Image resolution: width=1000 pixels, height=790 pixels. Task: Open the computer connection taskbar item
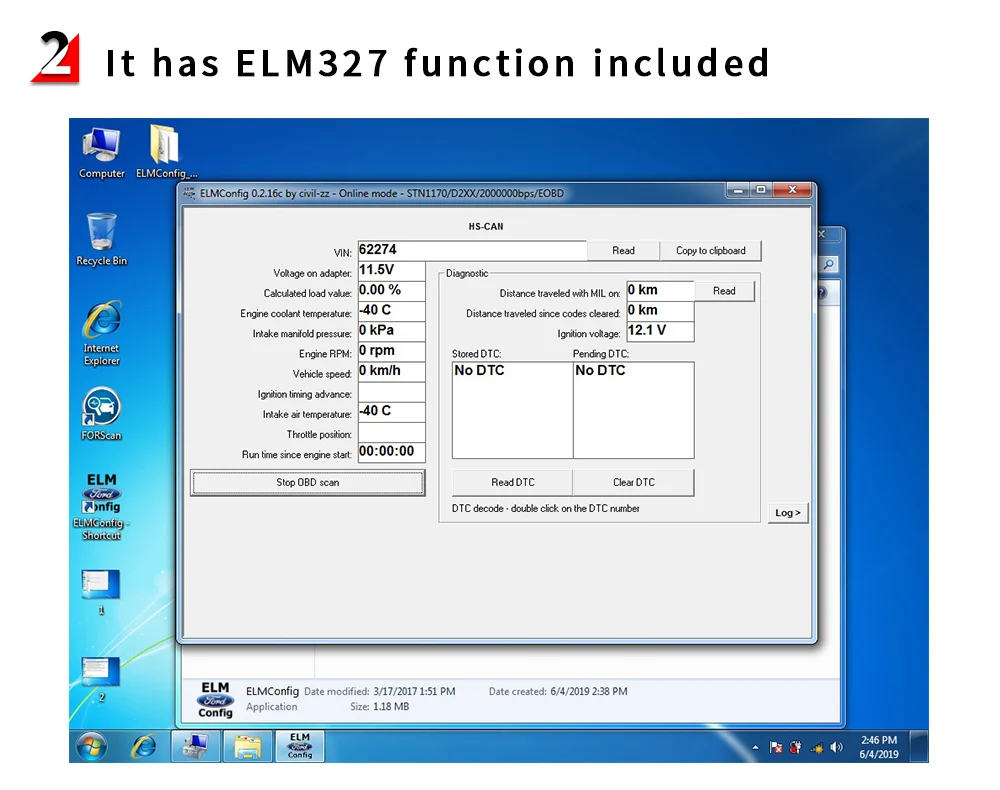tap(196, 746)
